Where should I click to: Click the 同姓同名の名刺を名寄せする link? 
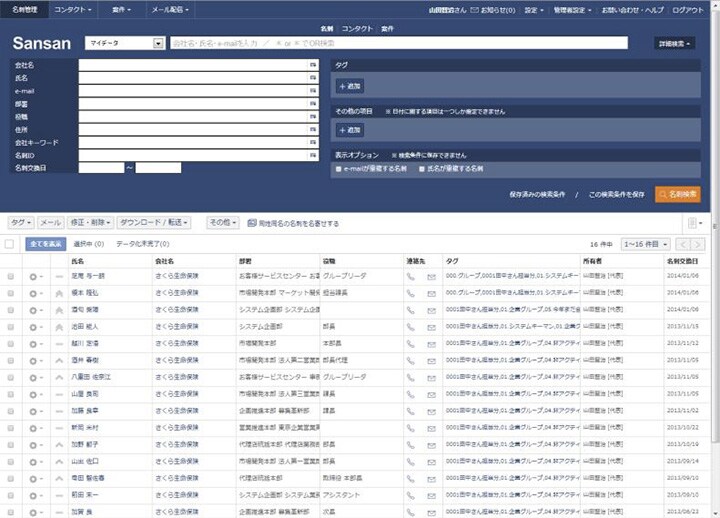[x=293, y=223]
